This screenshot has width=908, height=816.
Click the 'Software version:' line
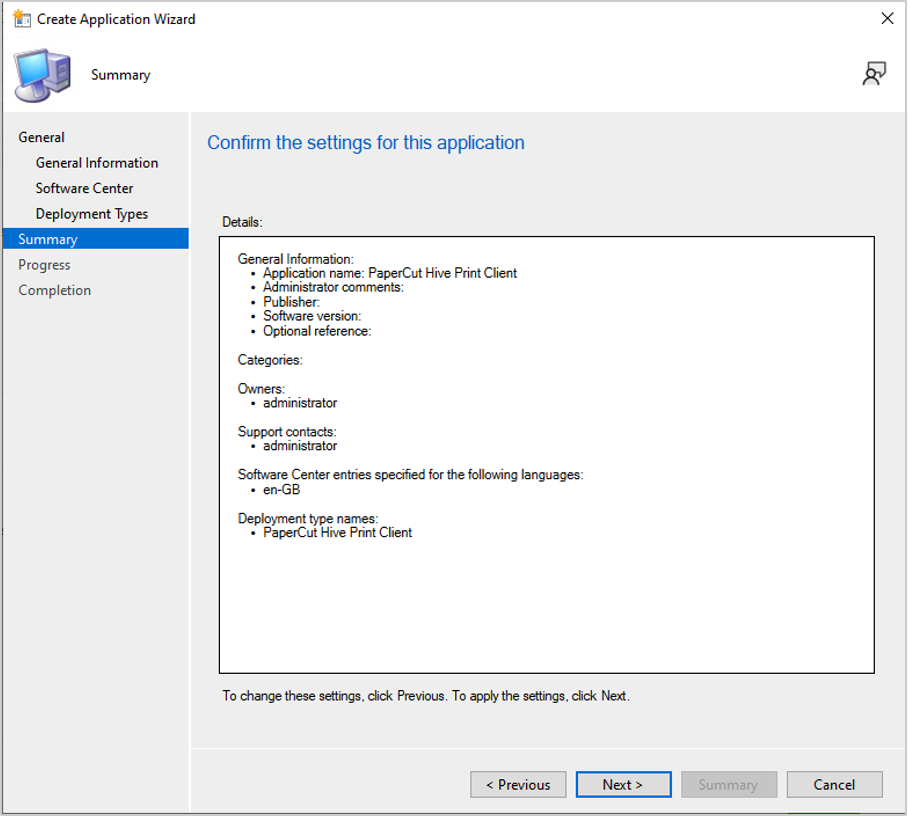click(312, 316)
